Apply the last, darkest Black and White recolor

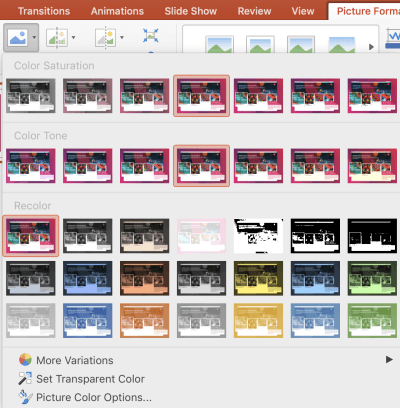point(372,236)
